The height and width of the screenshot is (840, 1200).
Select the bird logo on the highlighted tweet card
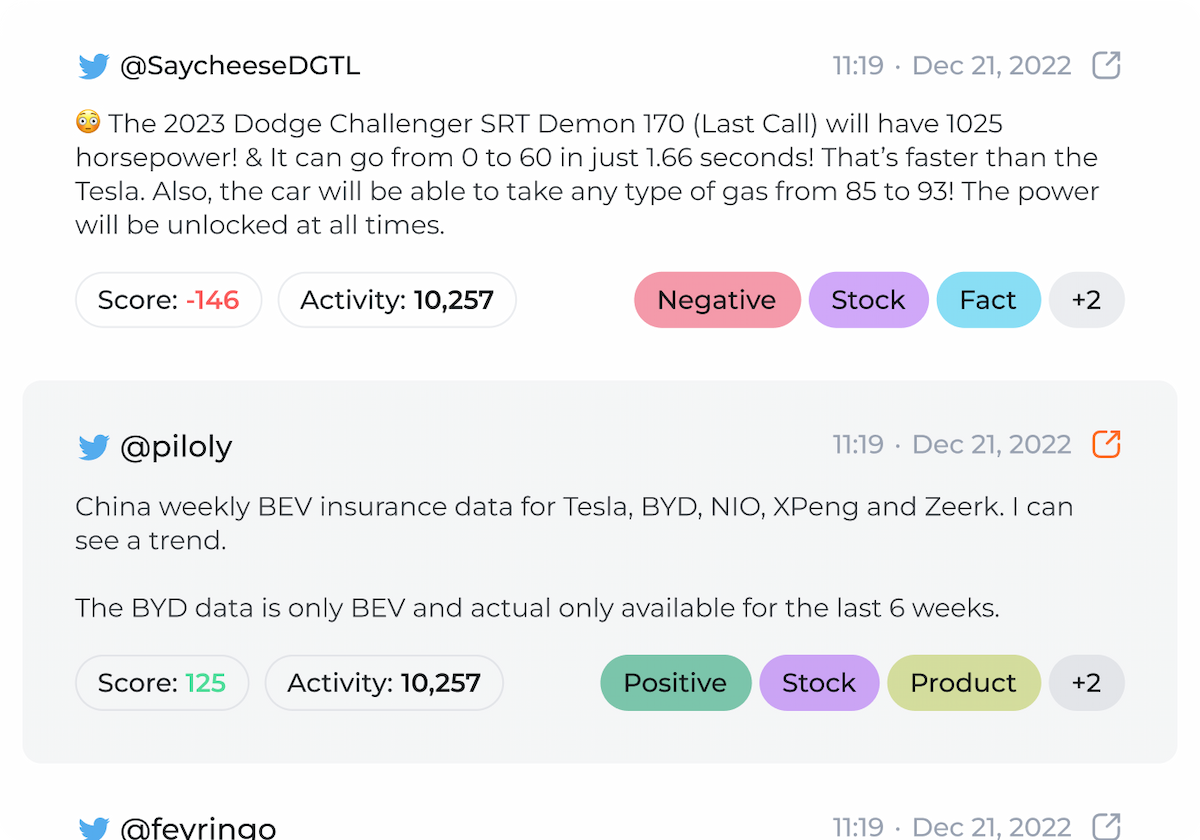point(94,447)
